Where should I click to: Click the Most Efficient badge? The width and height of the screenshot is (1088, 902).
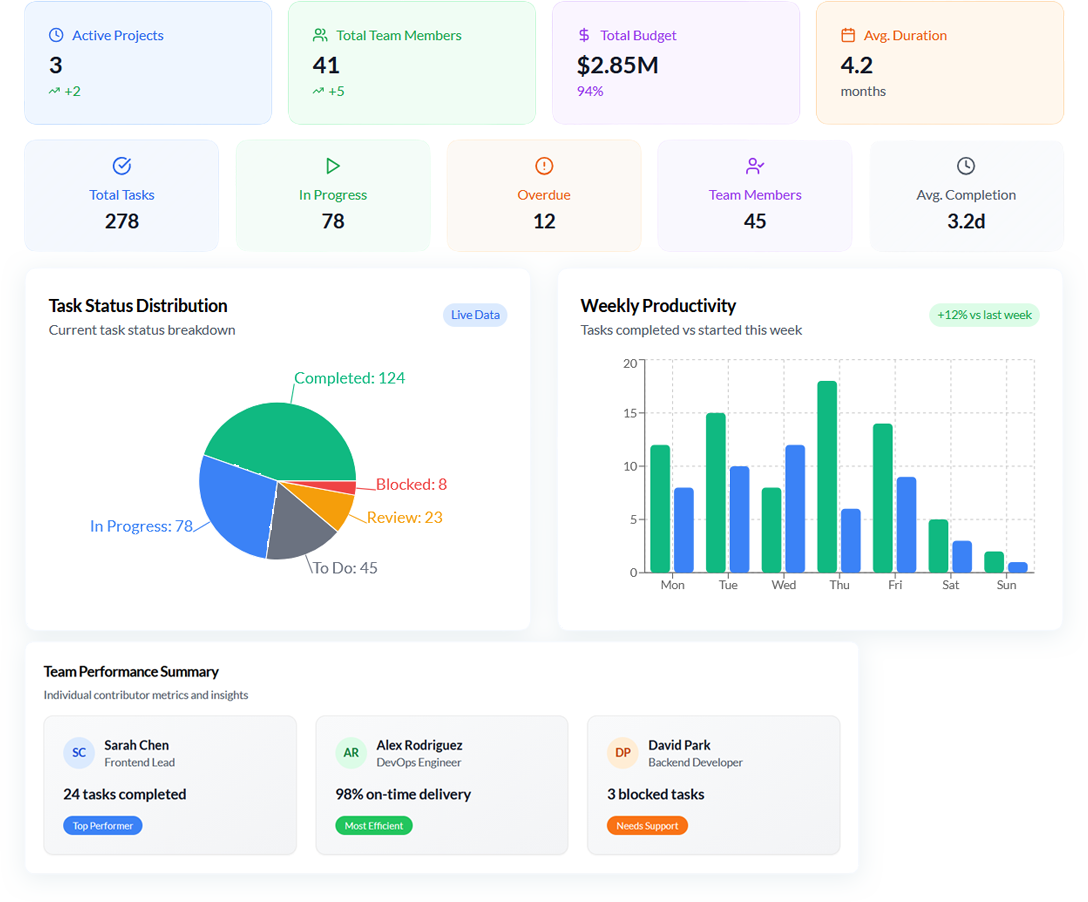(x=374, y=826)
